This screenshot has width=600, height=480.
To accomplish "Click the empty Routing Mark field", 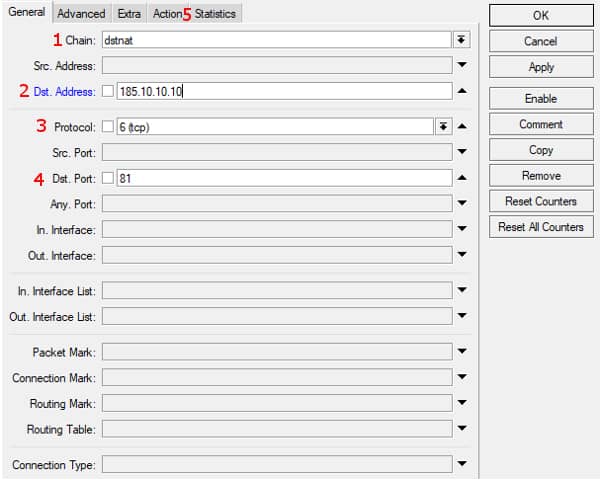I will pos(277,403).
